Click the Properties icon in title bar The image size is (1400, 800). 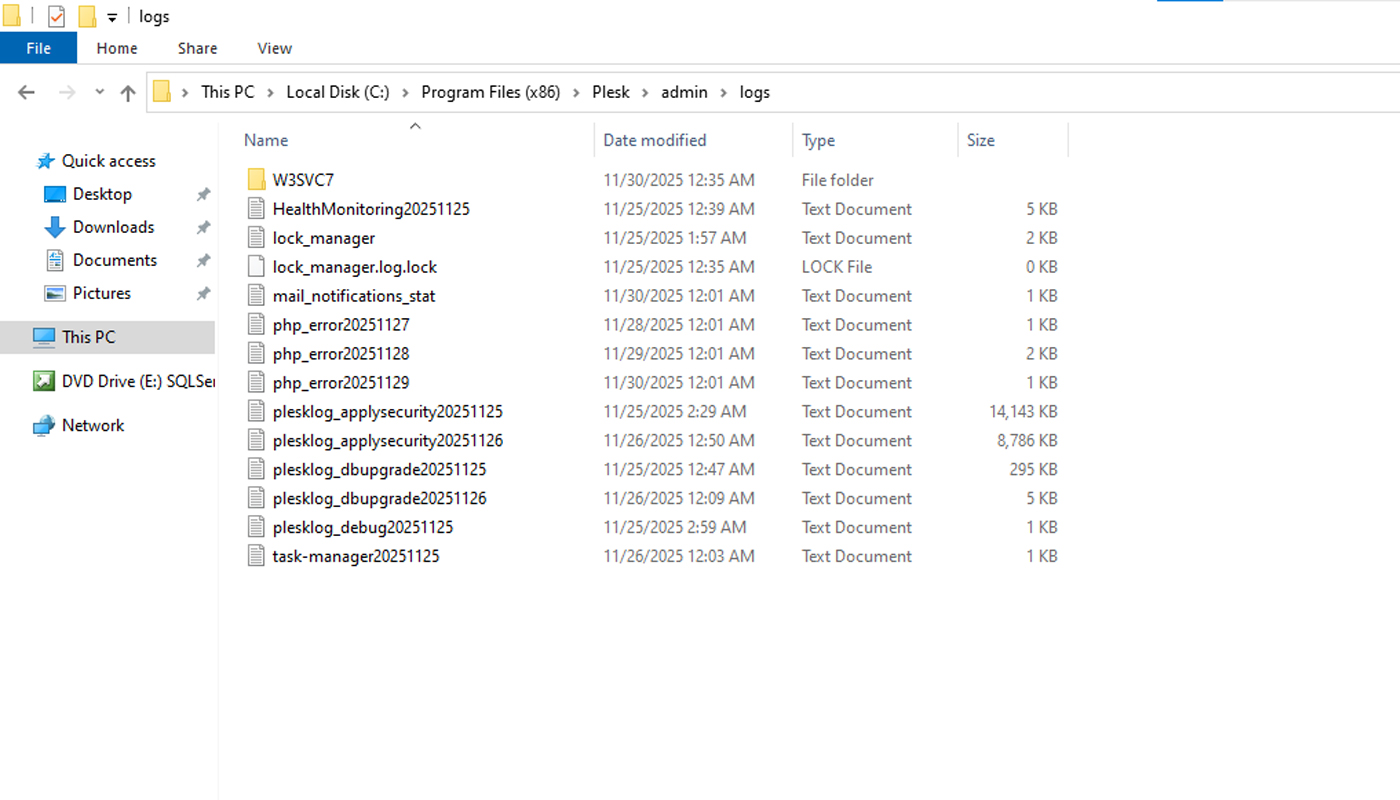click(56, 17)
